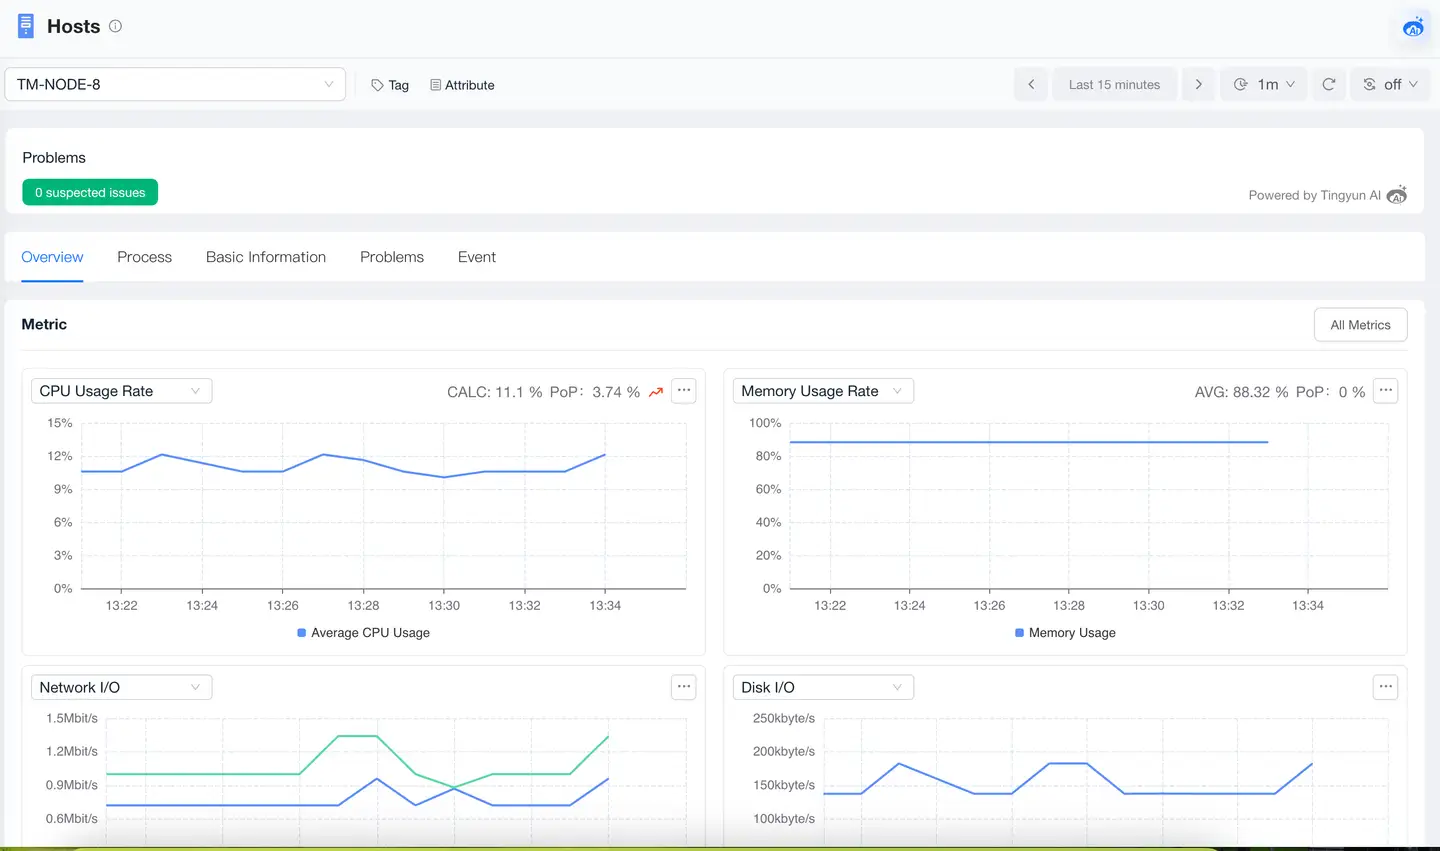Open Disk I/O chart more options

[1385, 687]
